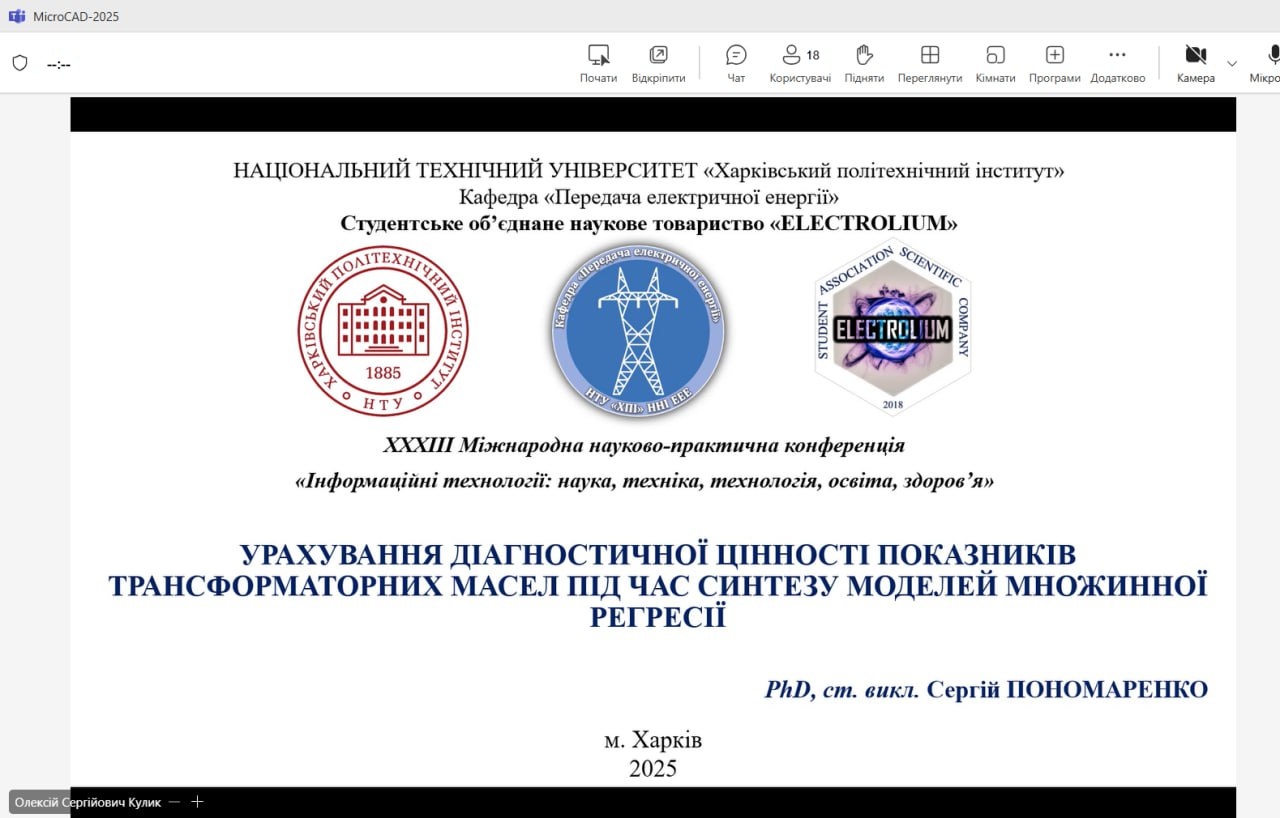Open the Програми (Apps) panel
This screenshot has height=818, width=1280.
click(x=1054, y=64)
